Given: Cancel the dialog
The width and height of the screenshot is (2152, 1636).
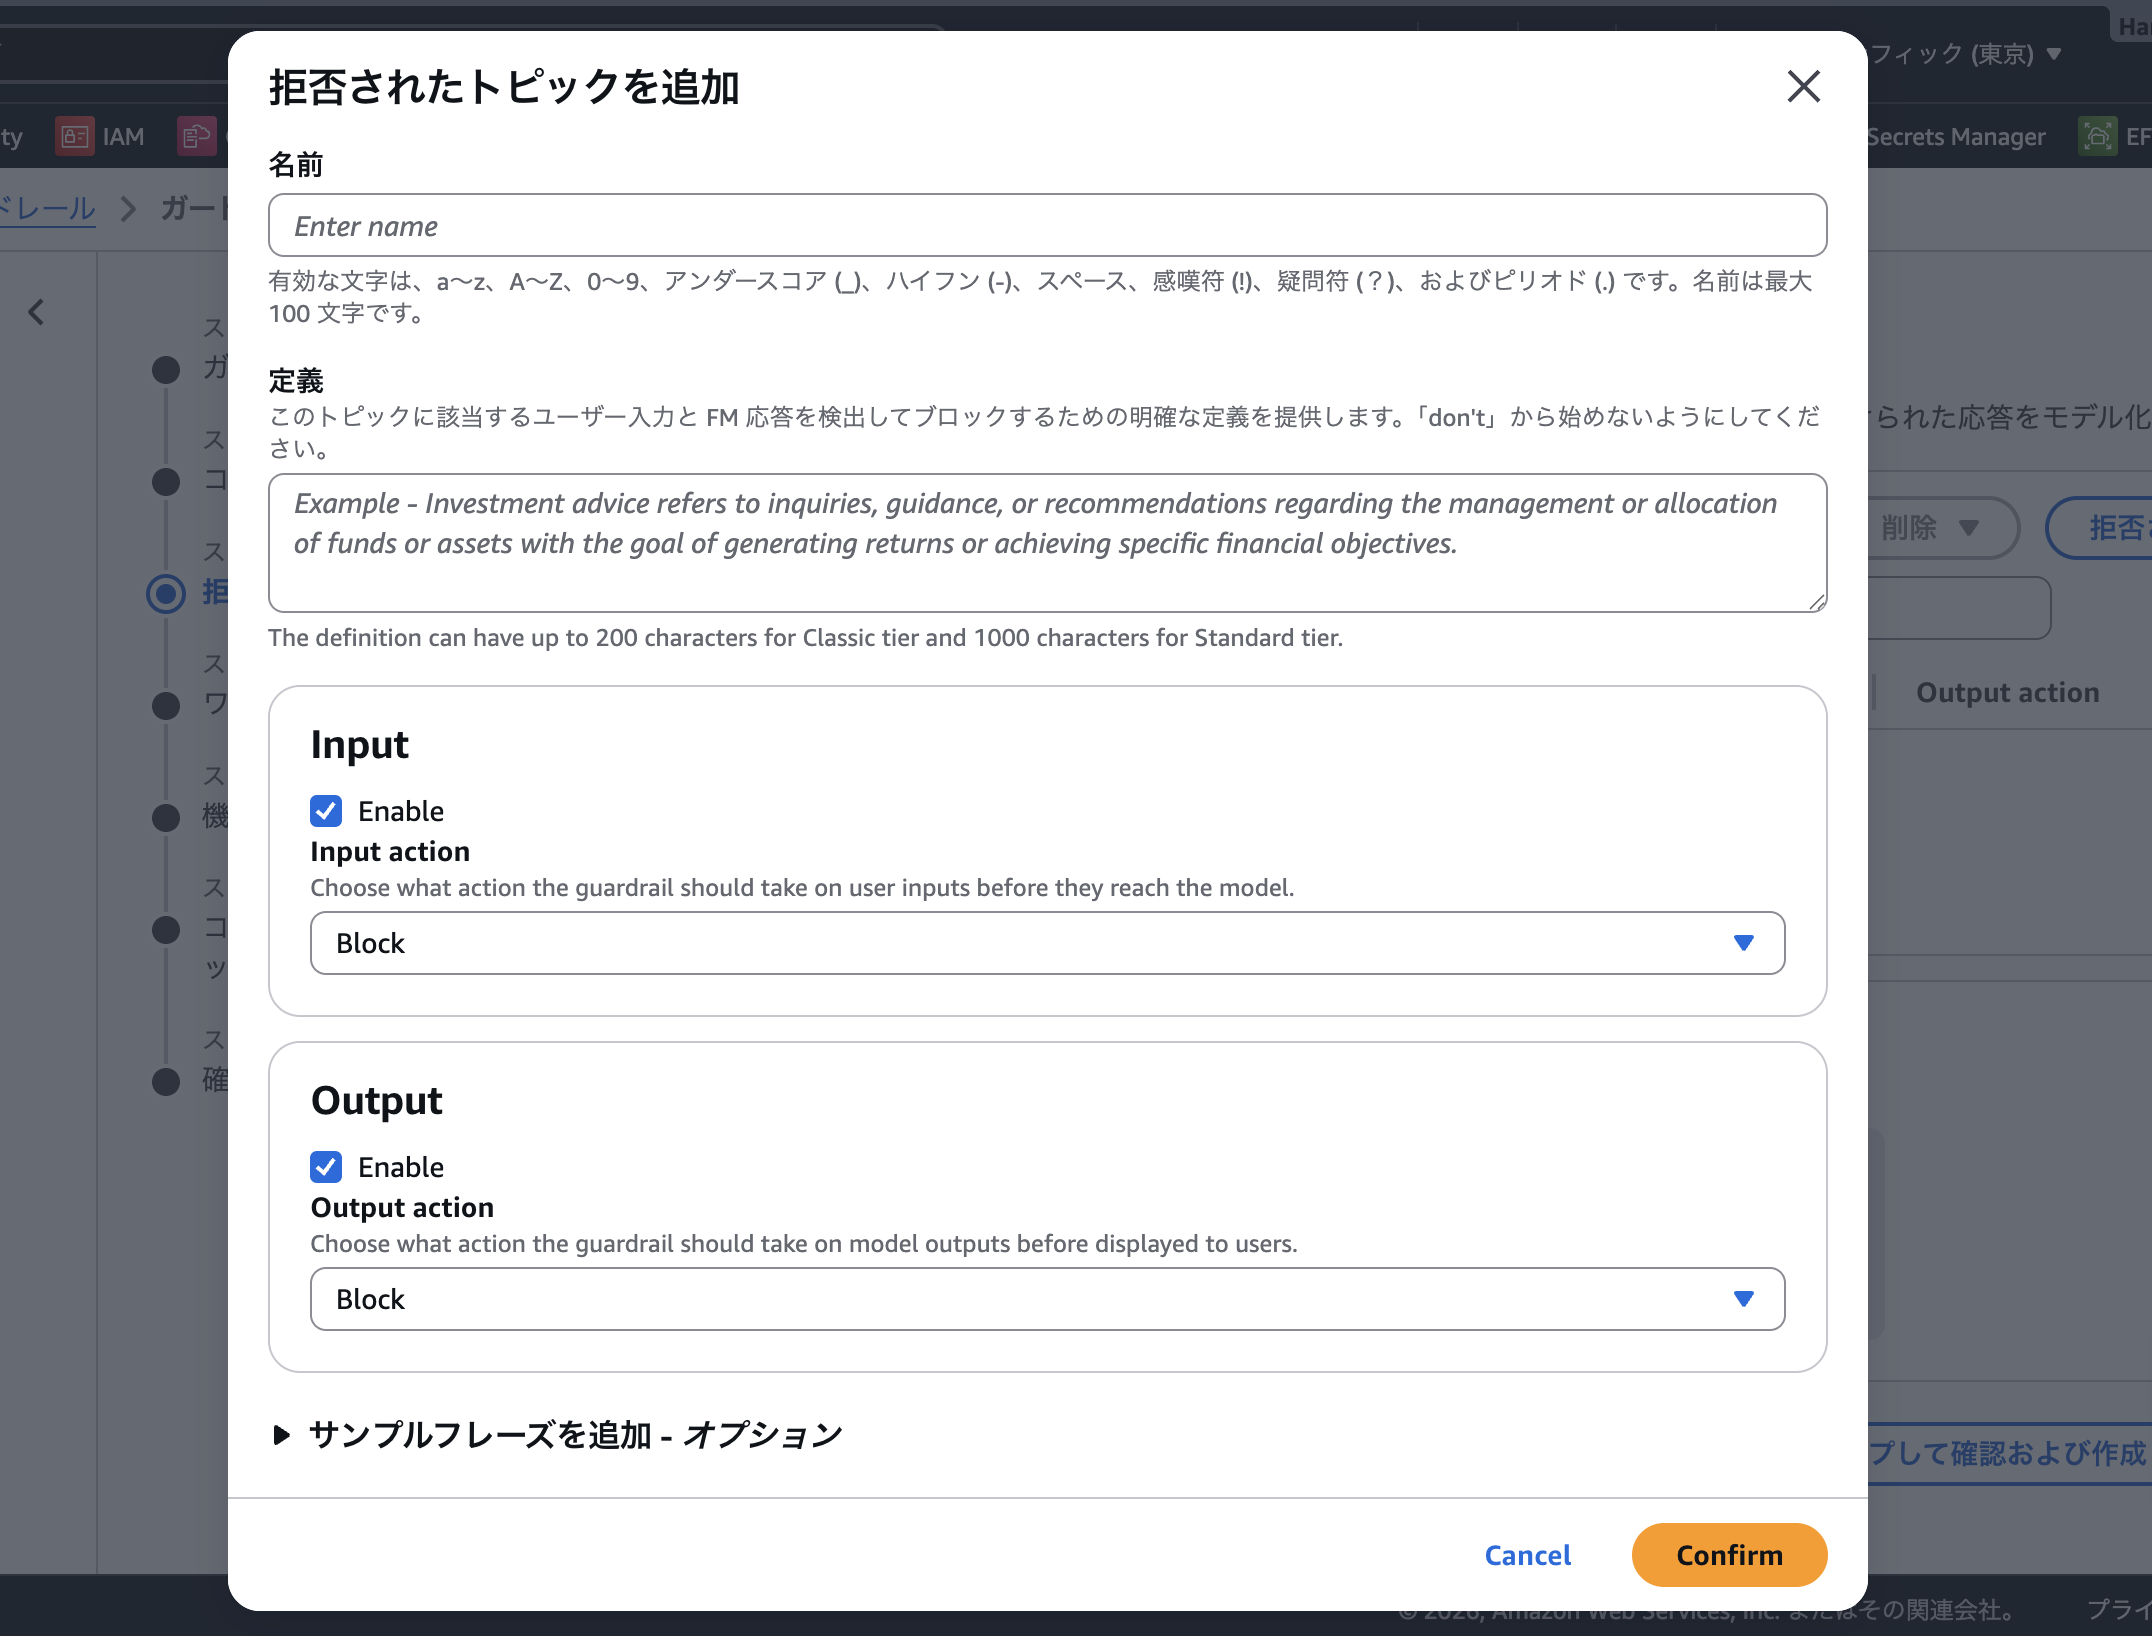Looking at the screenshot, I should click(1527, 1555).
